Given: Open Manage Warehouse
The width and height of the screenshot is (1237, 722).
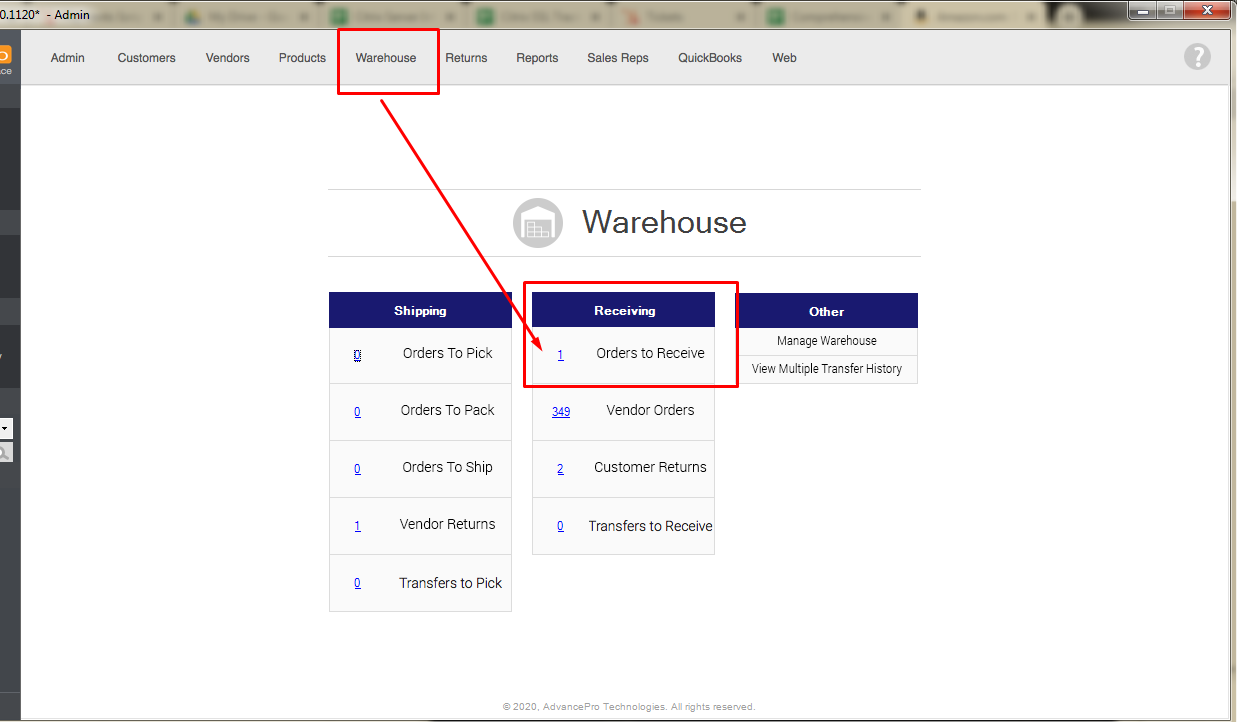Looking at the screenshot, I should (x=827, y=341).
